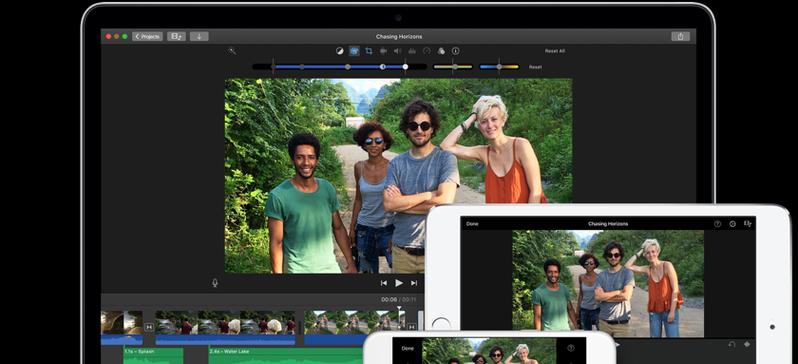Click the playhead marker in the timeline
This screenshot has width=798, height=364.
coord(399,309)
